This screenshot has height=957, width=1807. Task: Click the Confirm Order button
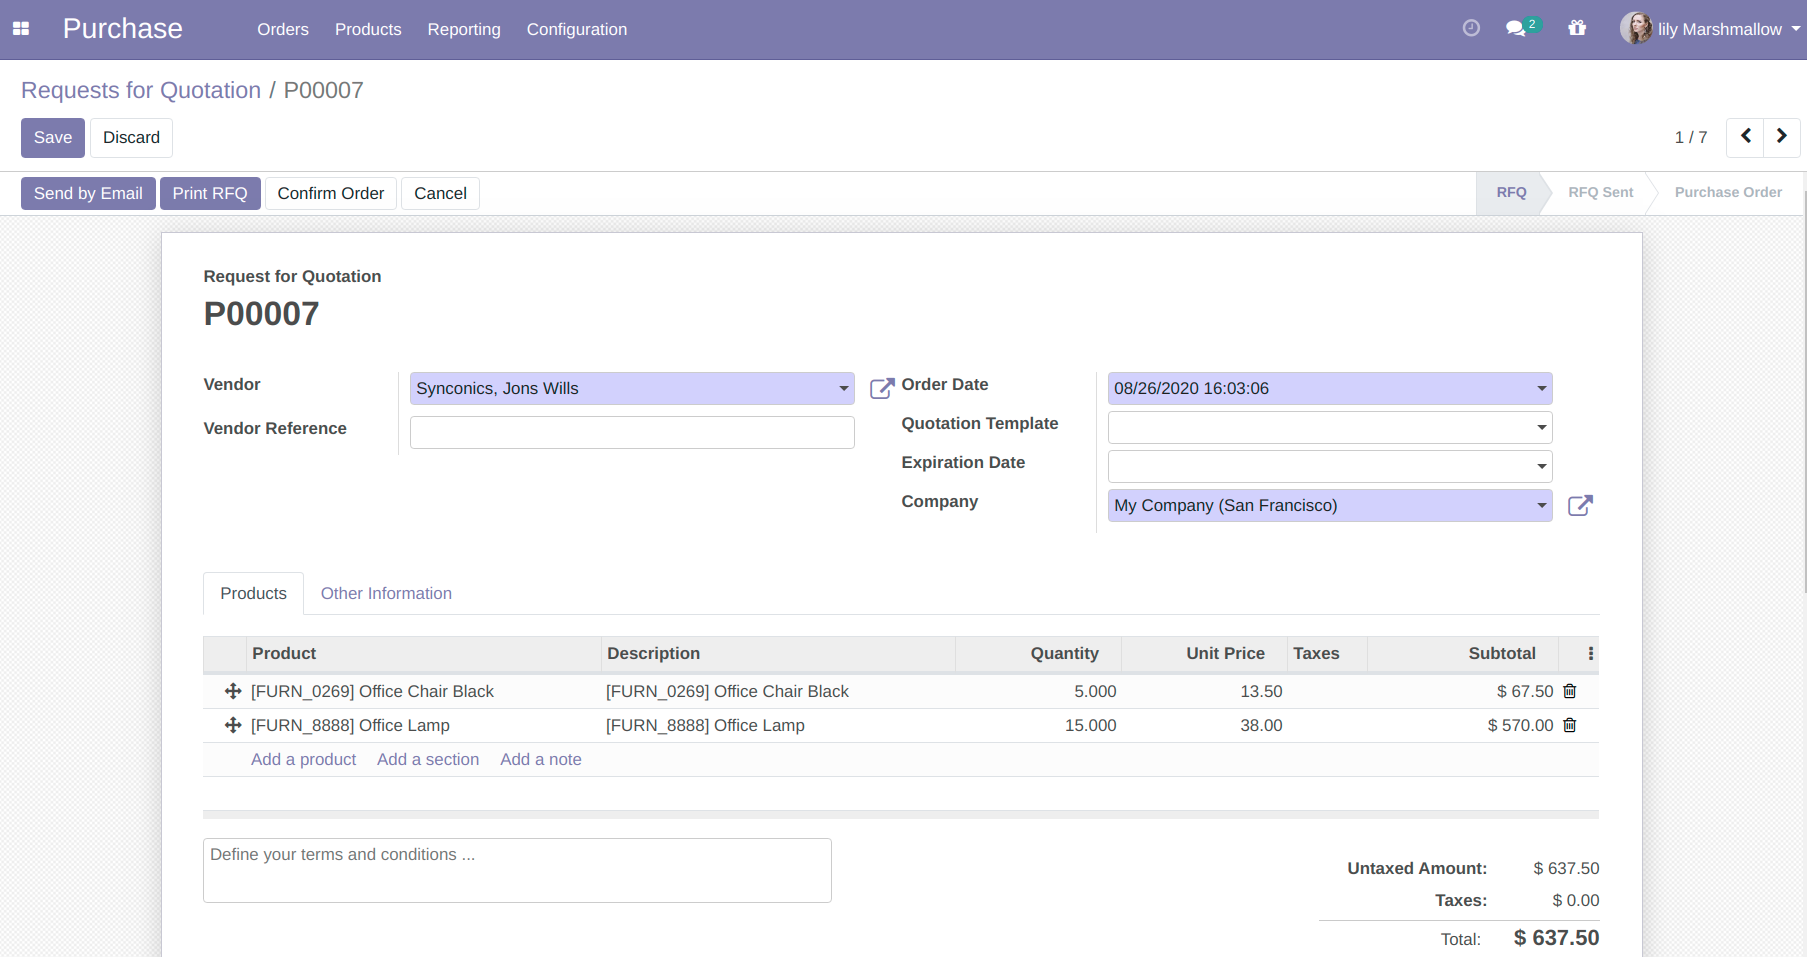pyautogui.click(x=330, y=193)
